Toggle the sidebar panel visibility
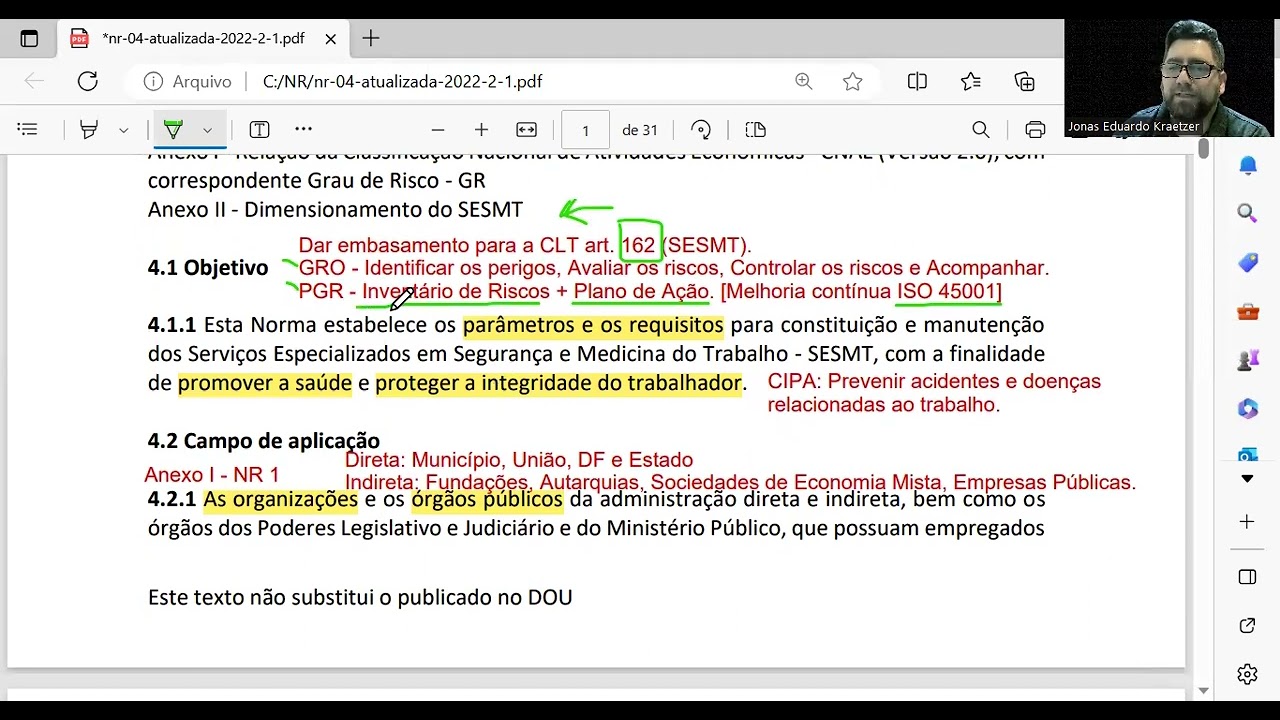The image size is (1280, 720). click(x=1247, y=577)
